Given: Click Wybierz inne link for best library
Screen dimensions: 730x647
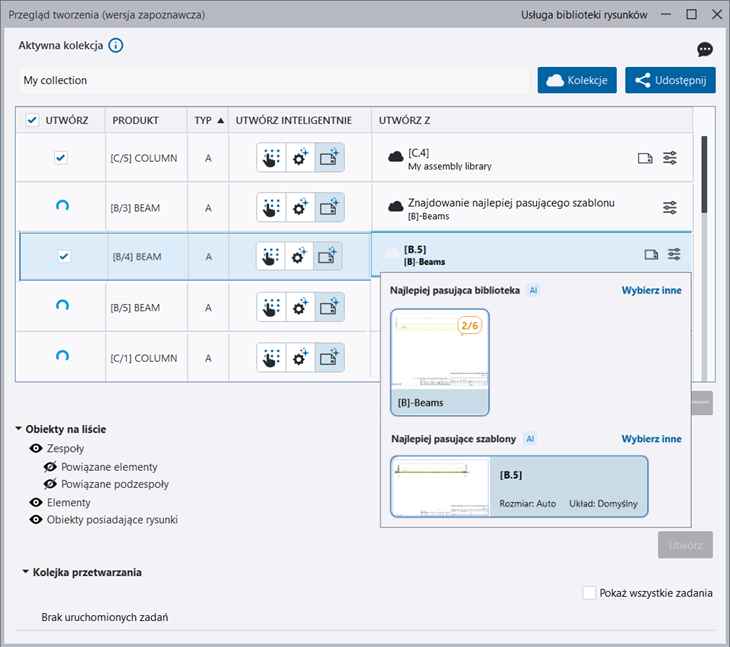Looking at the screenshot, I should pyautogui.click(x=651, y=291).
